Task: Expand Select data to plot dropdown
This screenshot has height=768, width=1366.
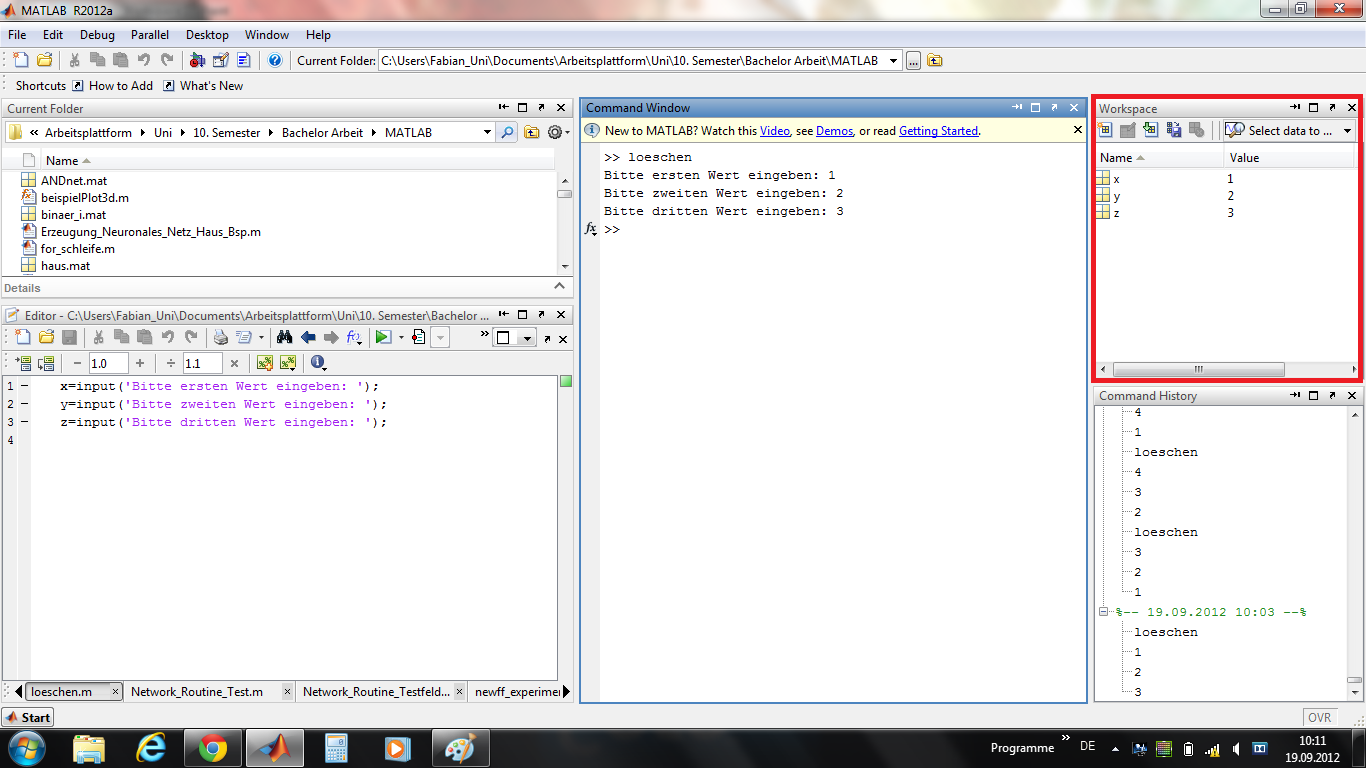Action: pos(1347,131)
